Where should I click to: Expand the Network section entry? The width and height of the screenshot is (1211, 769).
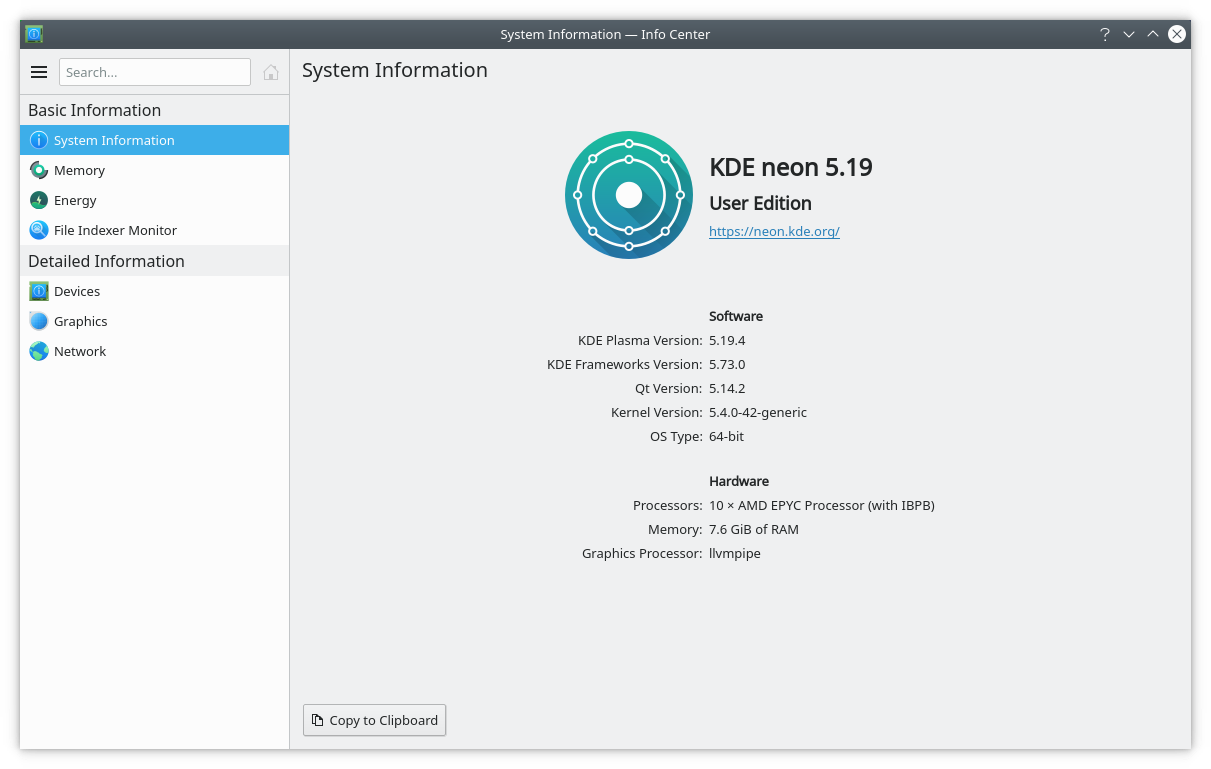tap(80, 351)
